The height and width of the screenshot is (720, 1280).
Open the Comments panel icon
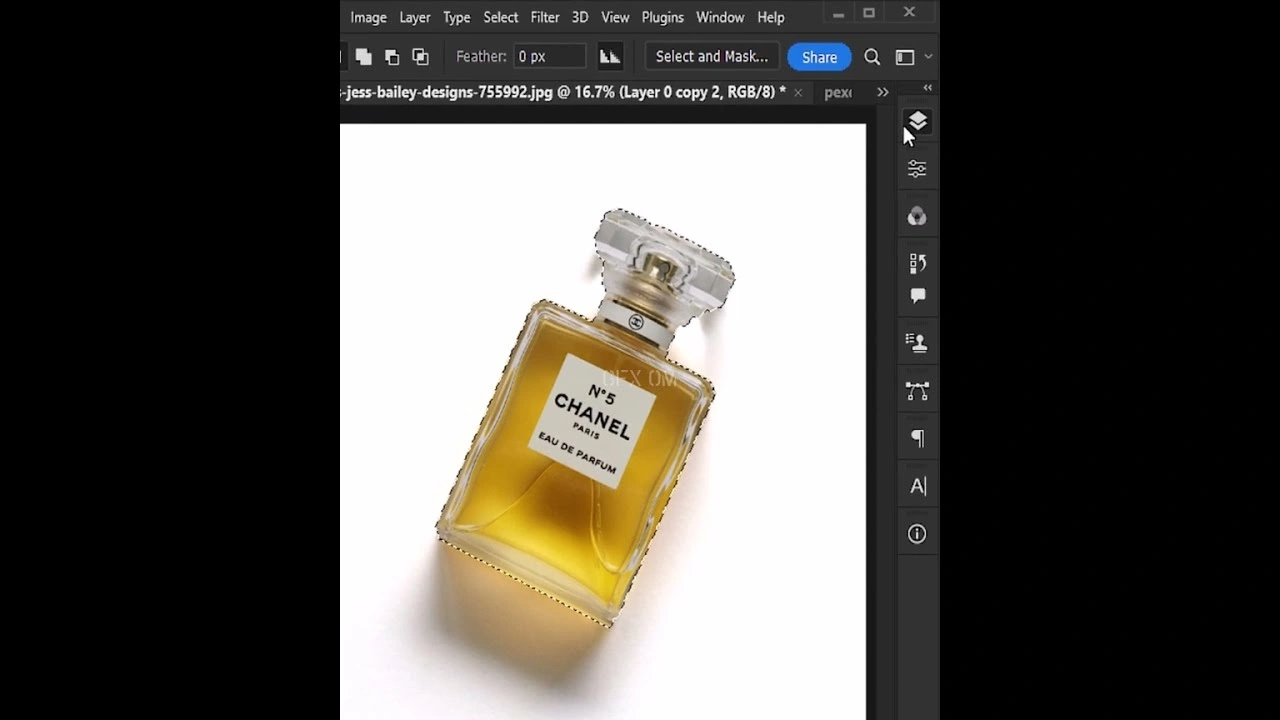tap(917, 294)
